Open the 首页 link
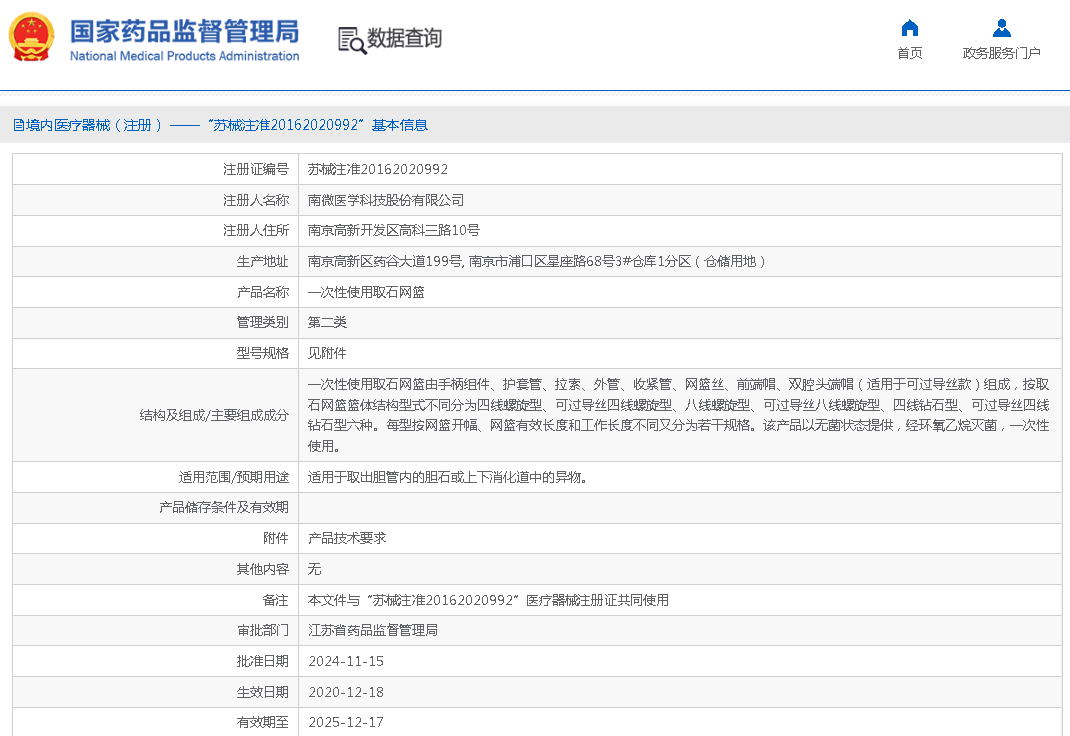 tap(910, 53)
